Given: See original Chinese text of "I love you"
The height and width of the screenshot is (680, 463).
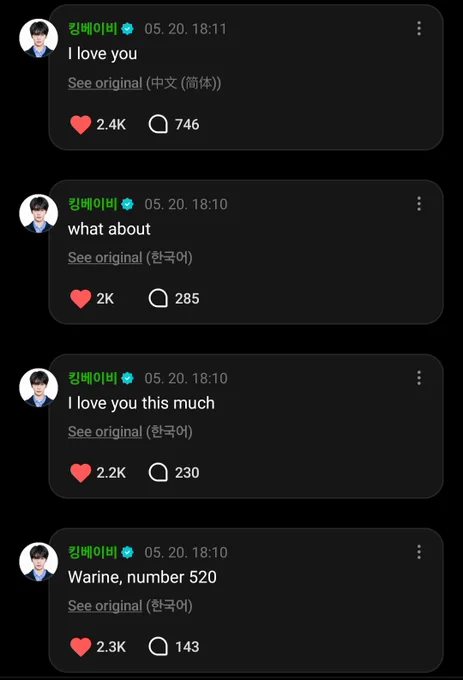Looking at the screenshot, I should tap(105, 83).
